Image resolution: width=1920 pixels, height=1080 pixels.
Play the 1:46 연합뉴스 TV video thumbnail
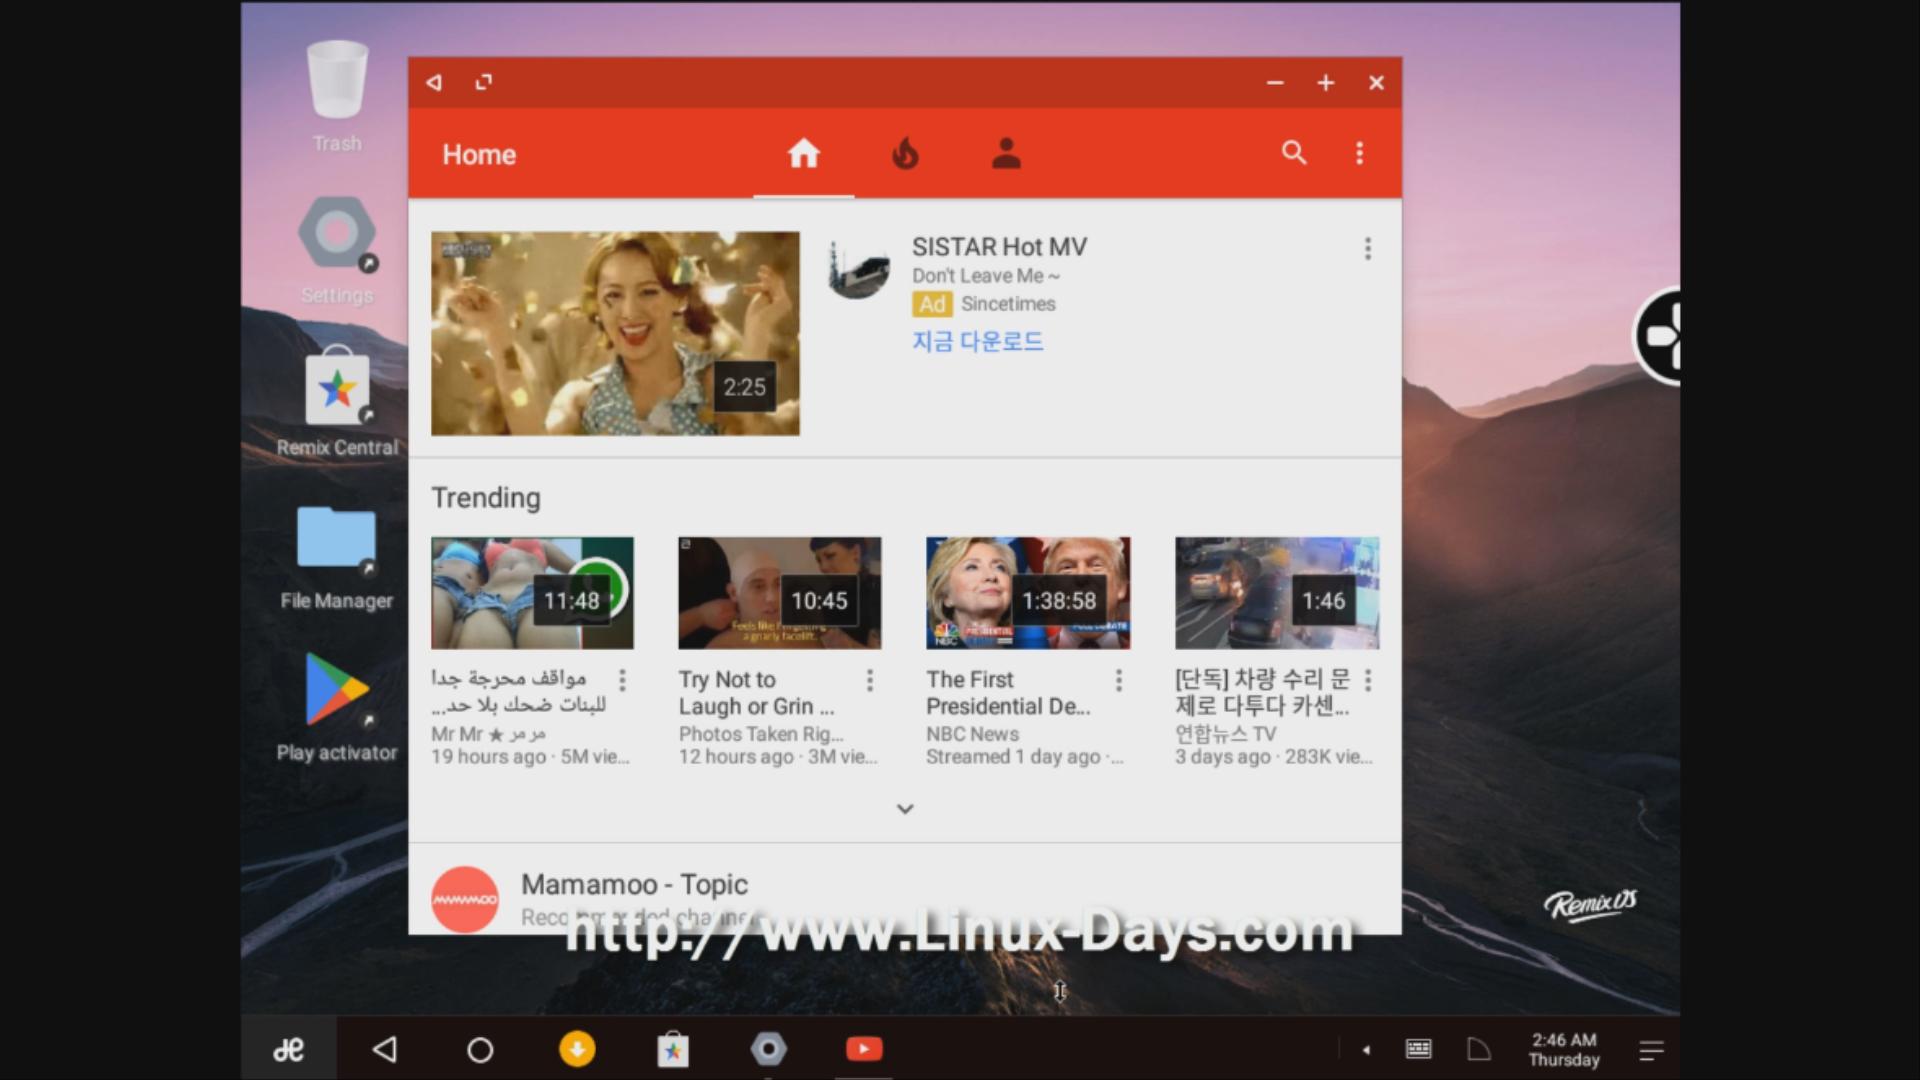tap(1277, 593)
